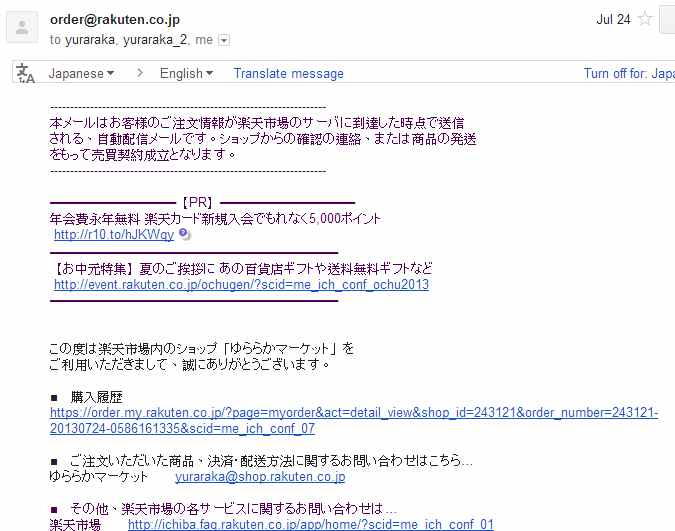This screenshot has height=531, width=675.
Task: Open the order.my.rakuten.co.jp purchase history link
Action: click(354, 420)
